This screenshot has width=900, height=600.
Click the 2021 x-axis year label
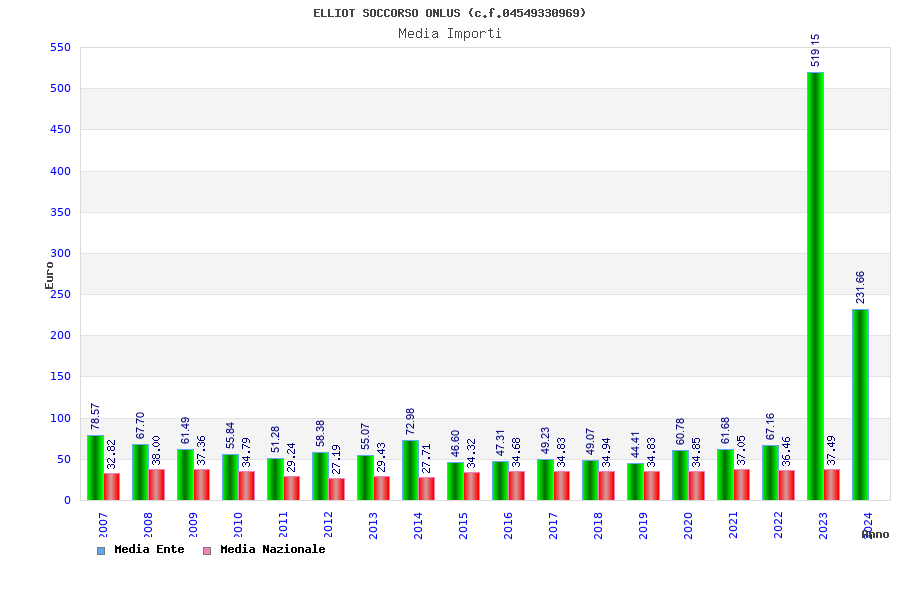coord(733,525)
